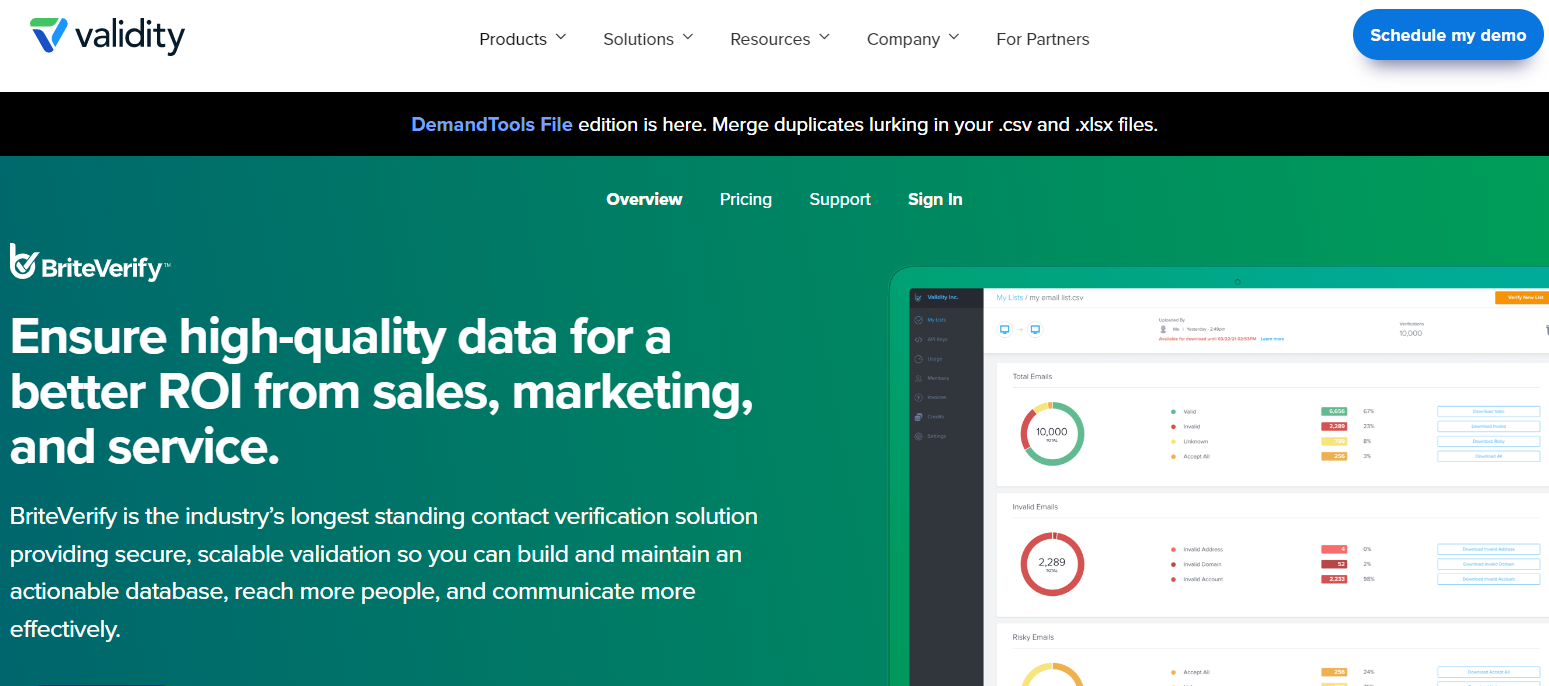Click the yellow dot beside Unknown

1173,441
